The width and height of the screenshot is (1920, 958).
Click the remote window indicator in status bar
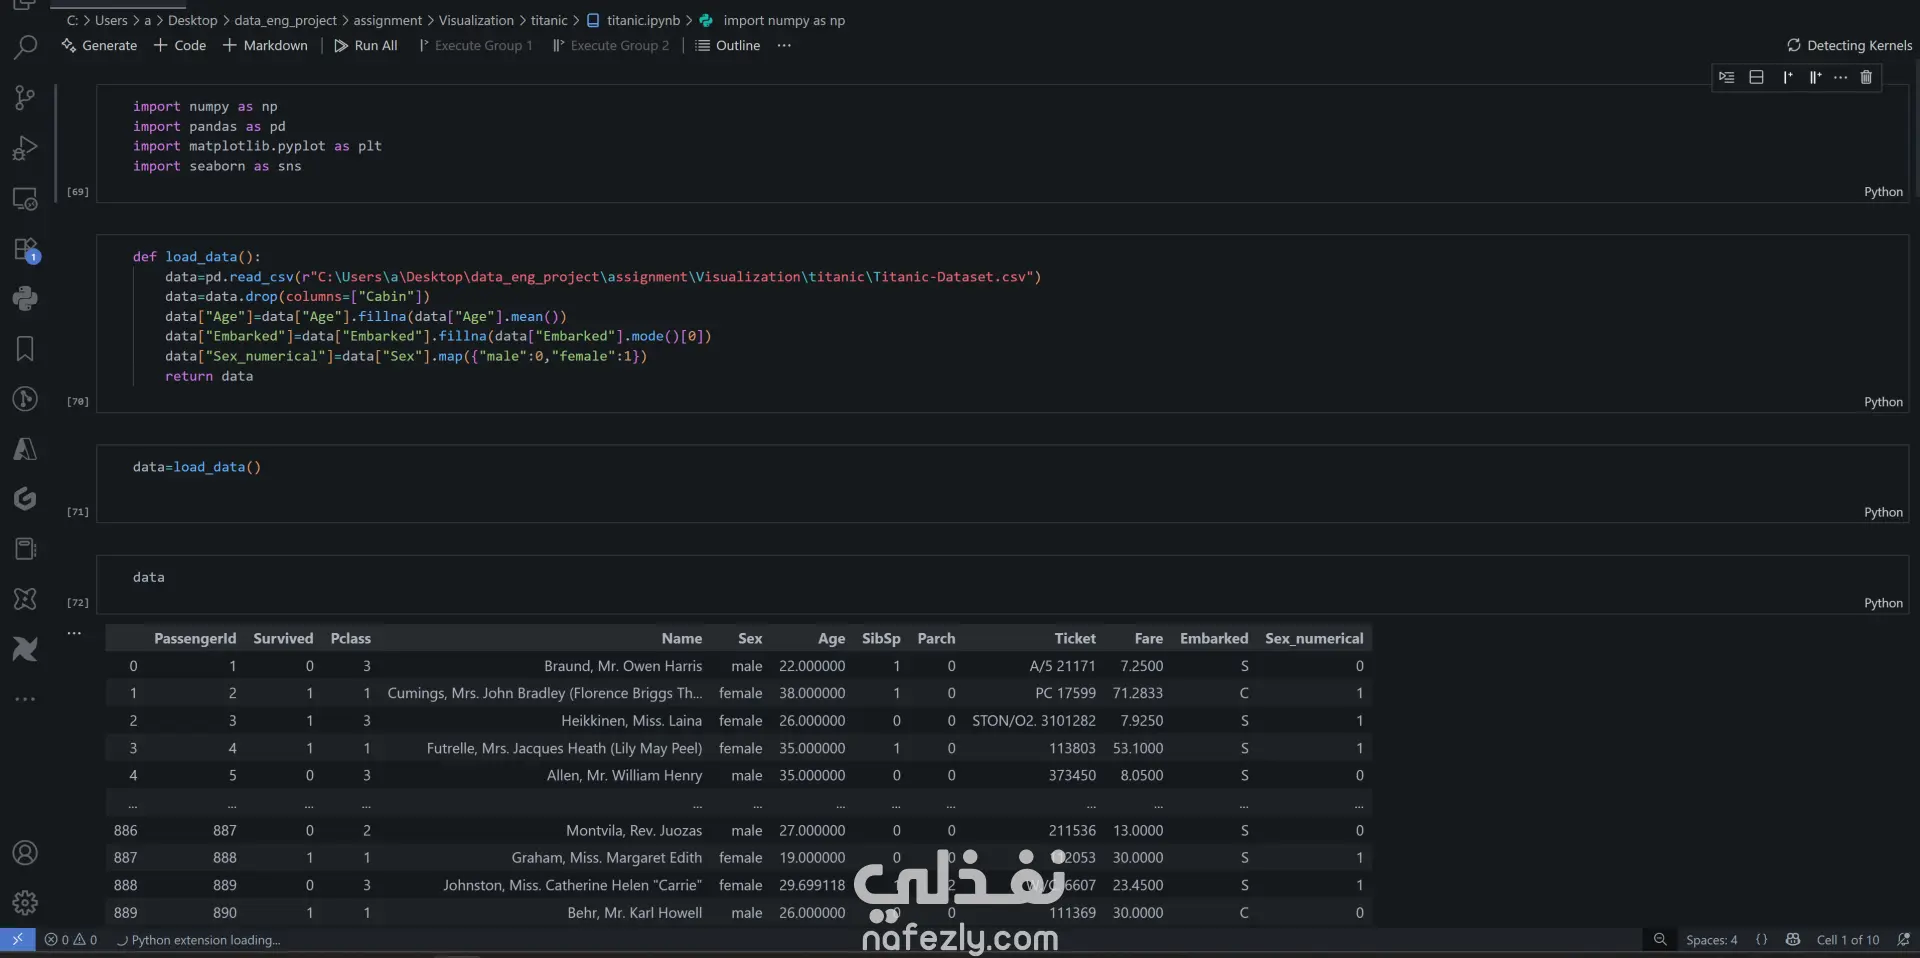pos(17,939)
